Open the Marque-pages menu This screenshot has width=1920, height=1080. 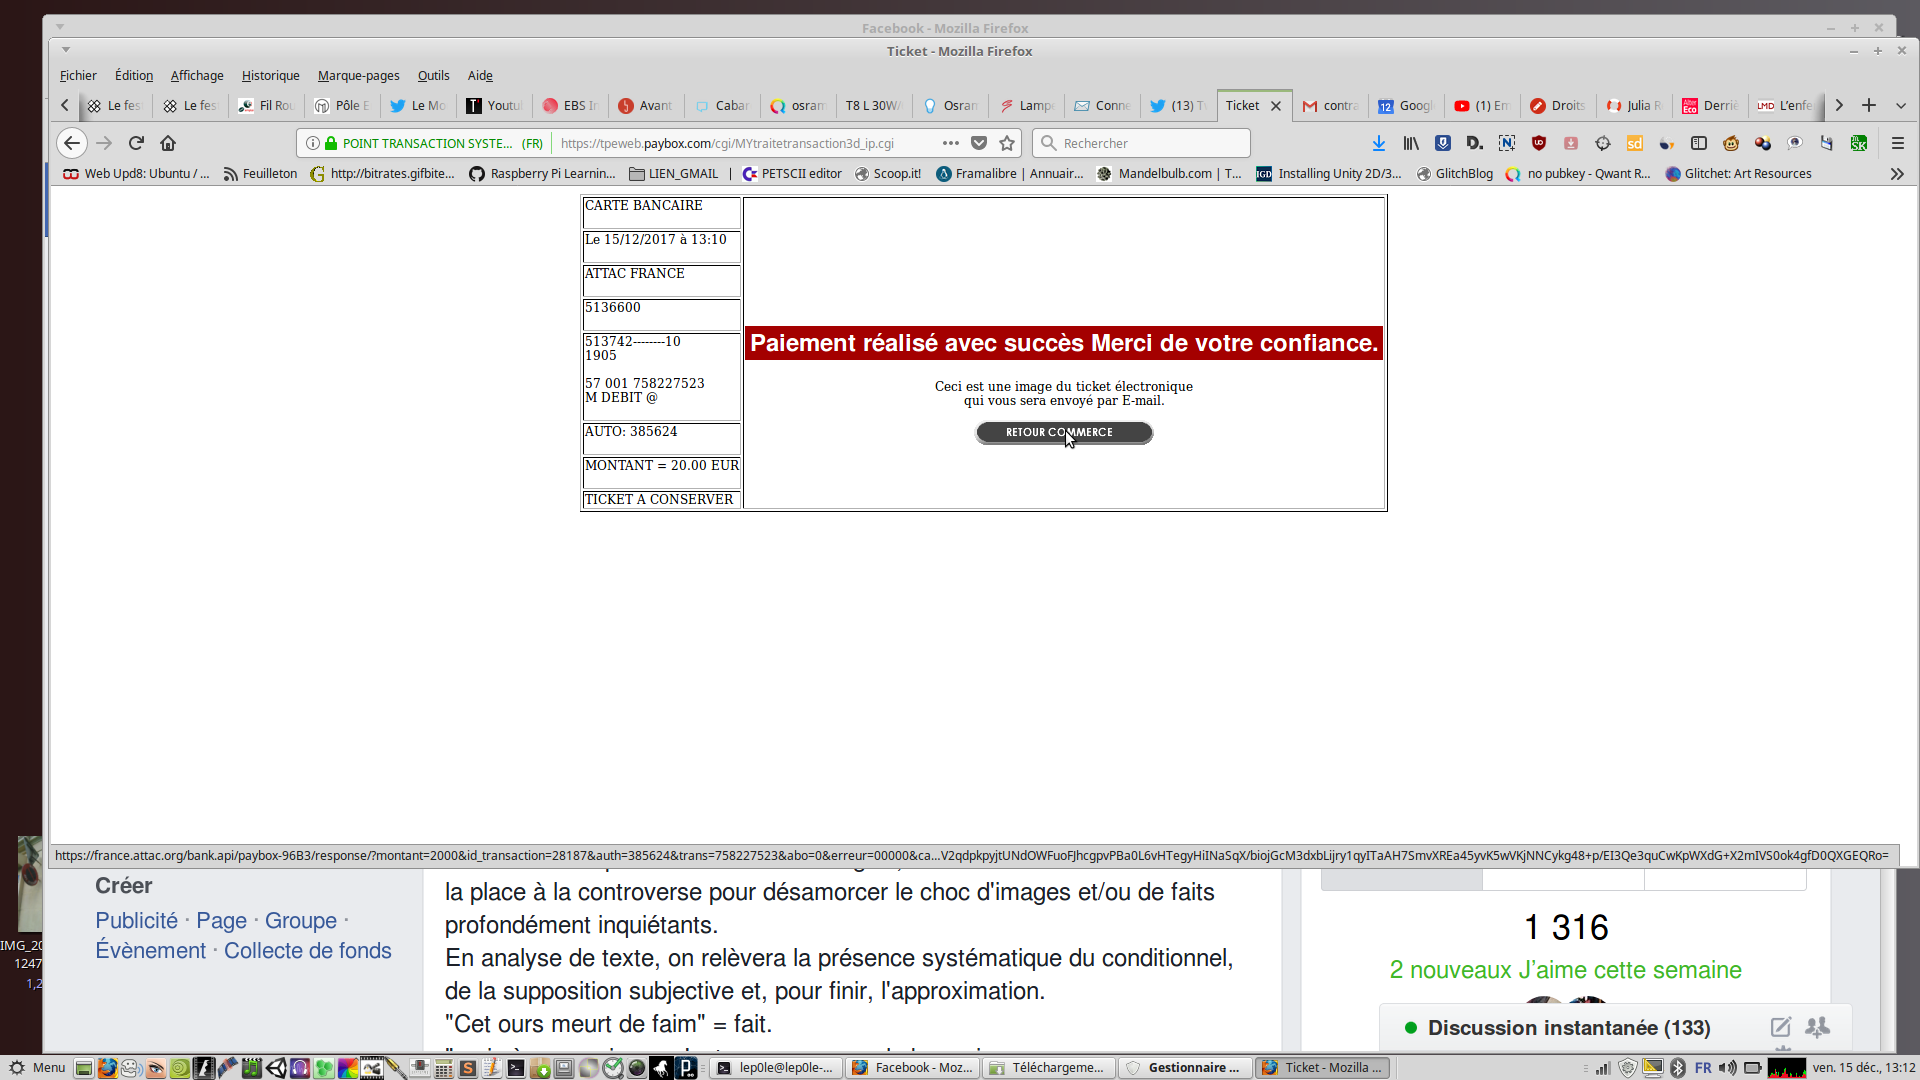tap(358, 75)
